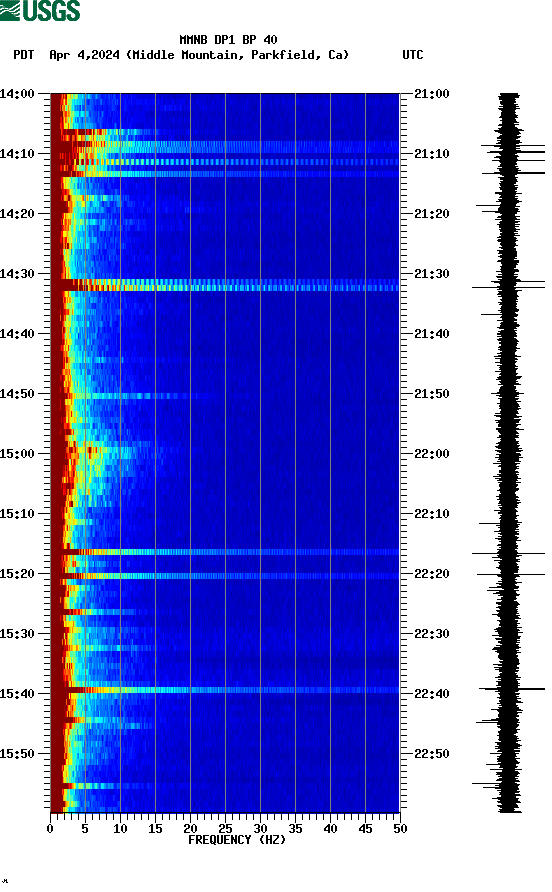
Task: Click the '35' frequency axis tick label
Action: [295, 829]
